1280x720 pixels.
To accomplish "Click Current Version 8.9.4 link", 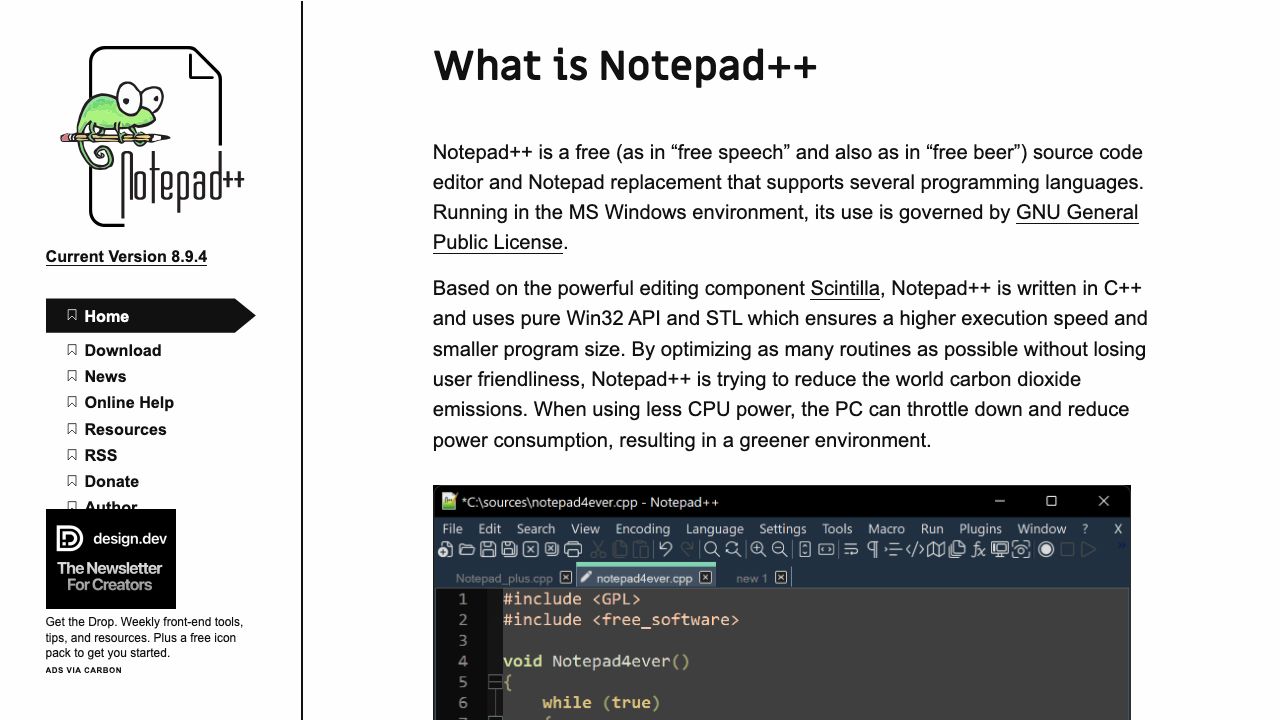I will coord(126,256).
